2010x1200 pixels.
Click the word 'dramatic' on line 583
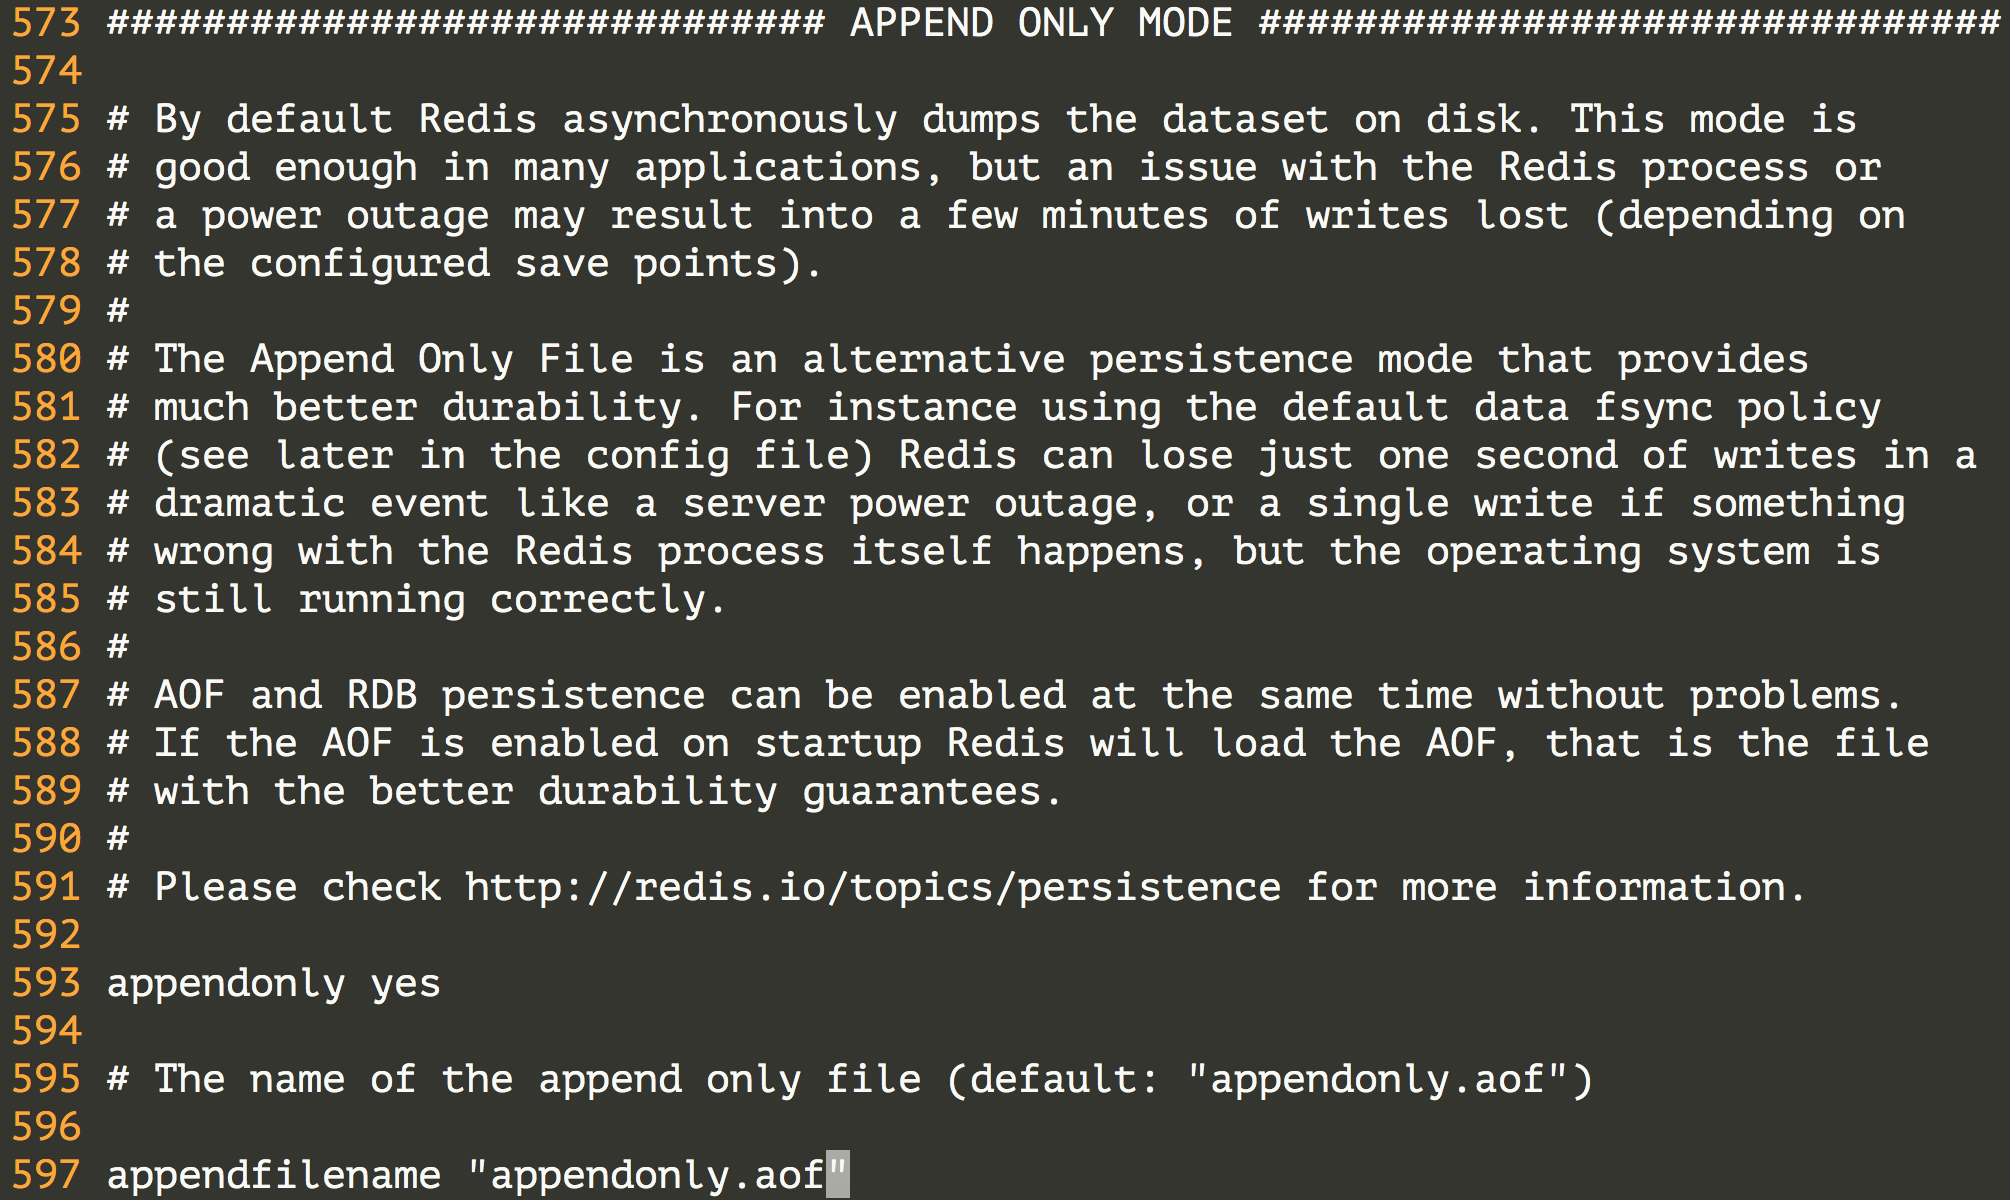249,503
